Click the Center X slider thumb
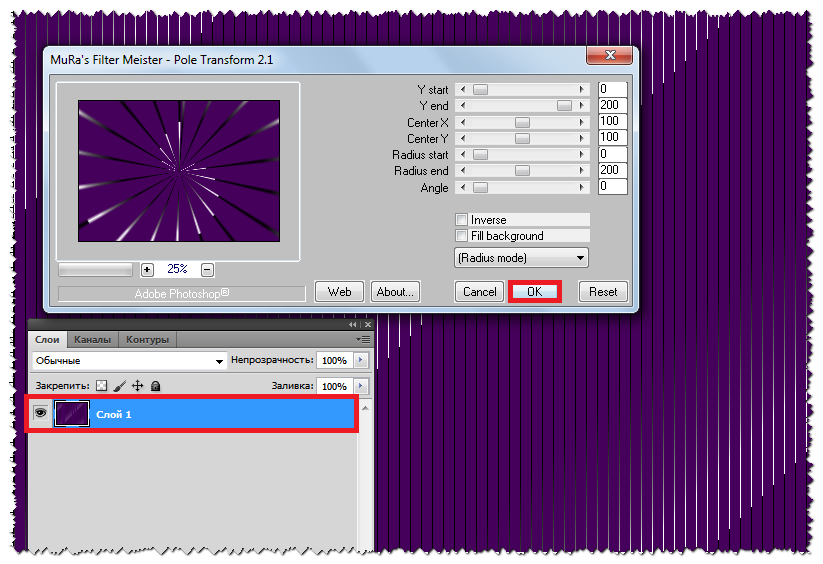The height and width of the screenshot is (564, 823). (522, 122)
